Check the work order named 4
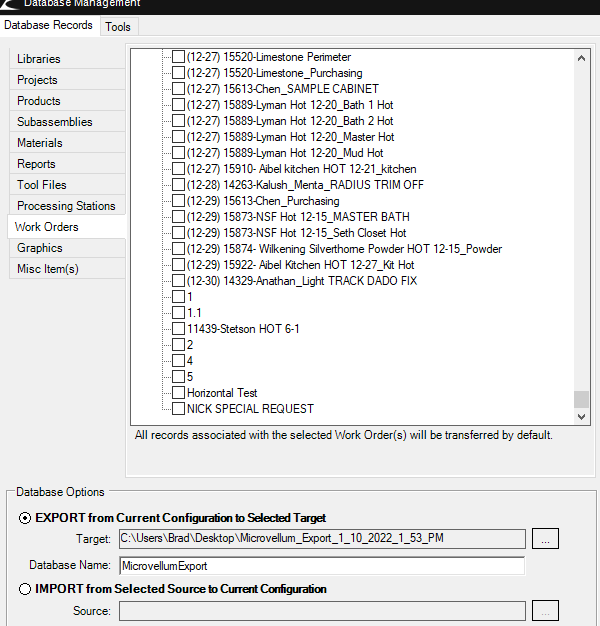Viewport: 600px width, 626px height. [x=178, y=360]
